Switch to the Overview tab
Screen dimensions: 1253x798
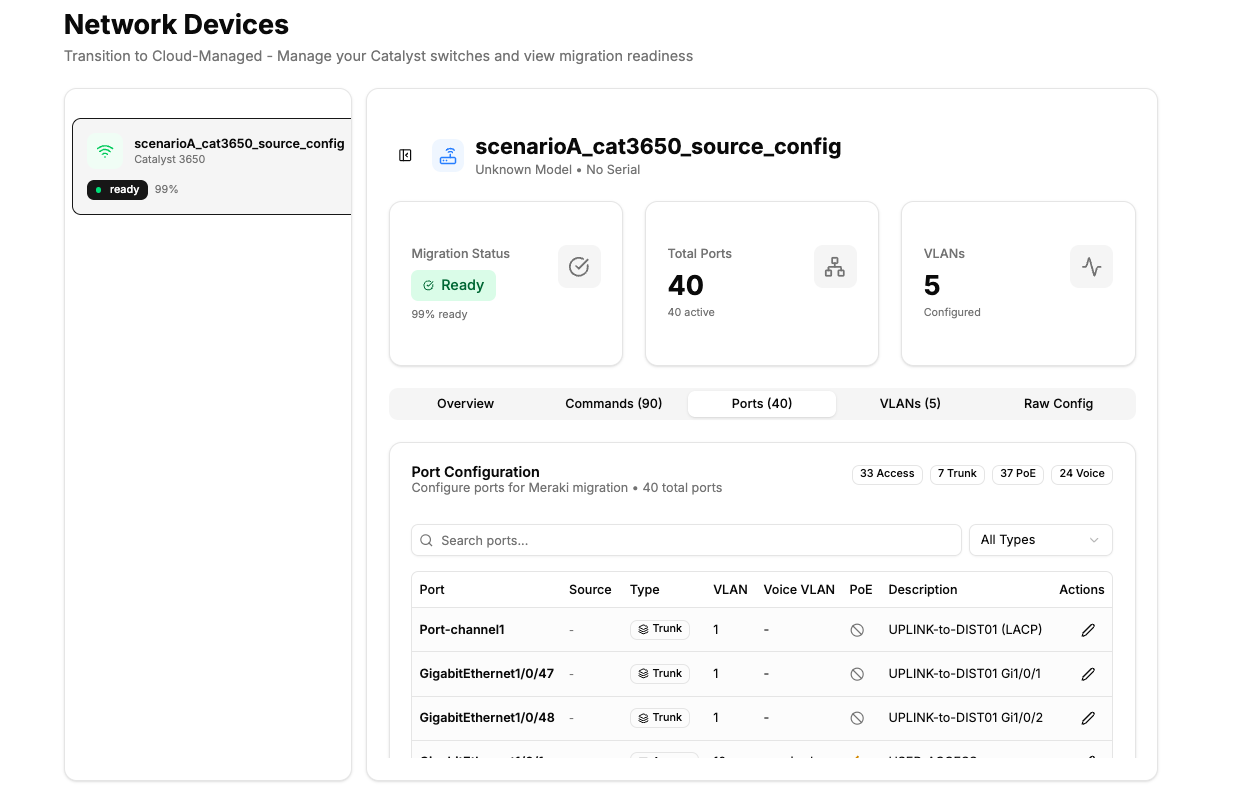tap(465, 404)
